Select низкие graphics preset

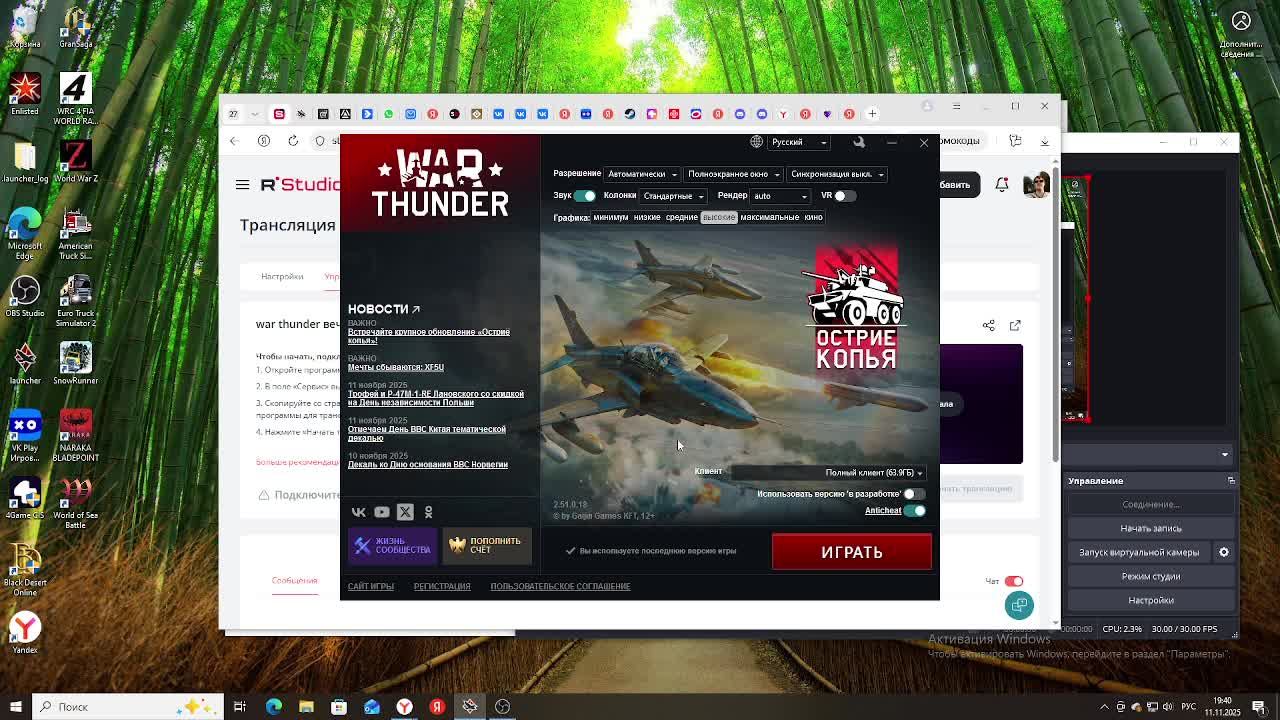[x=646, y=217]
